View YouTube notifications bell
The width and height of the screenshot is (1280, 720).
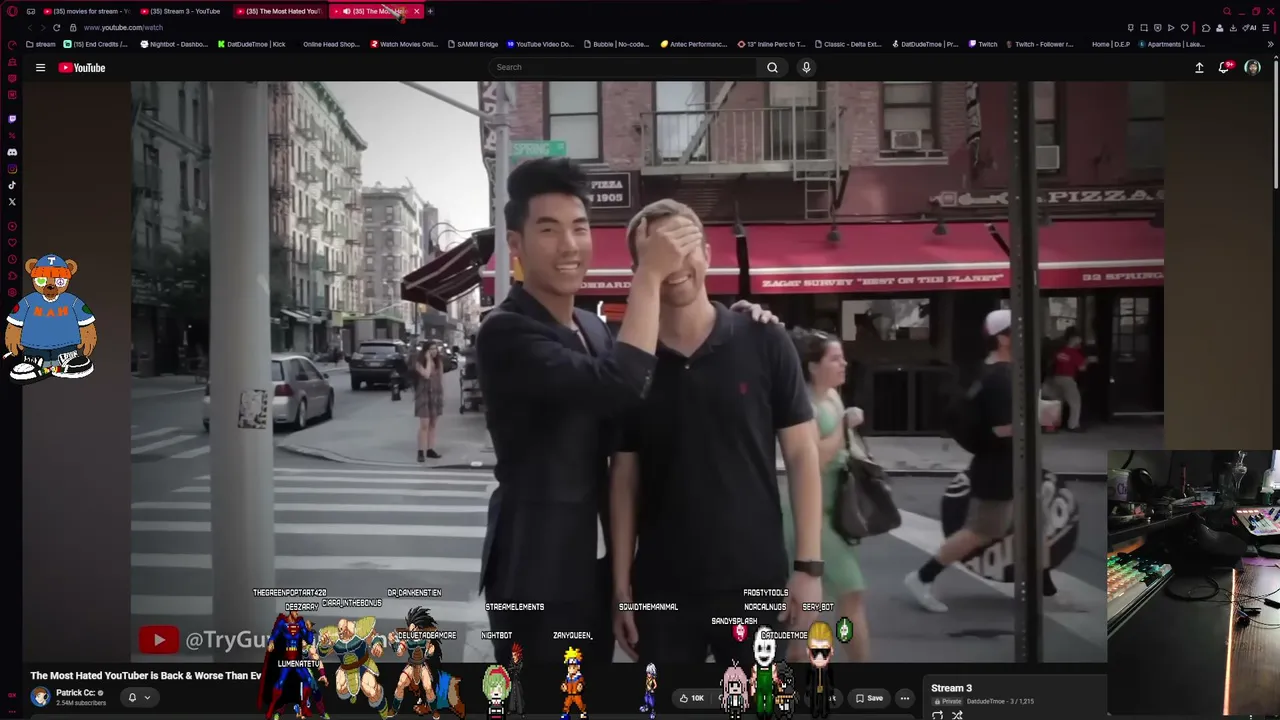click(1224, 67)
